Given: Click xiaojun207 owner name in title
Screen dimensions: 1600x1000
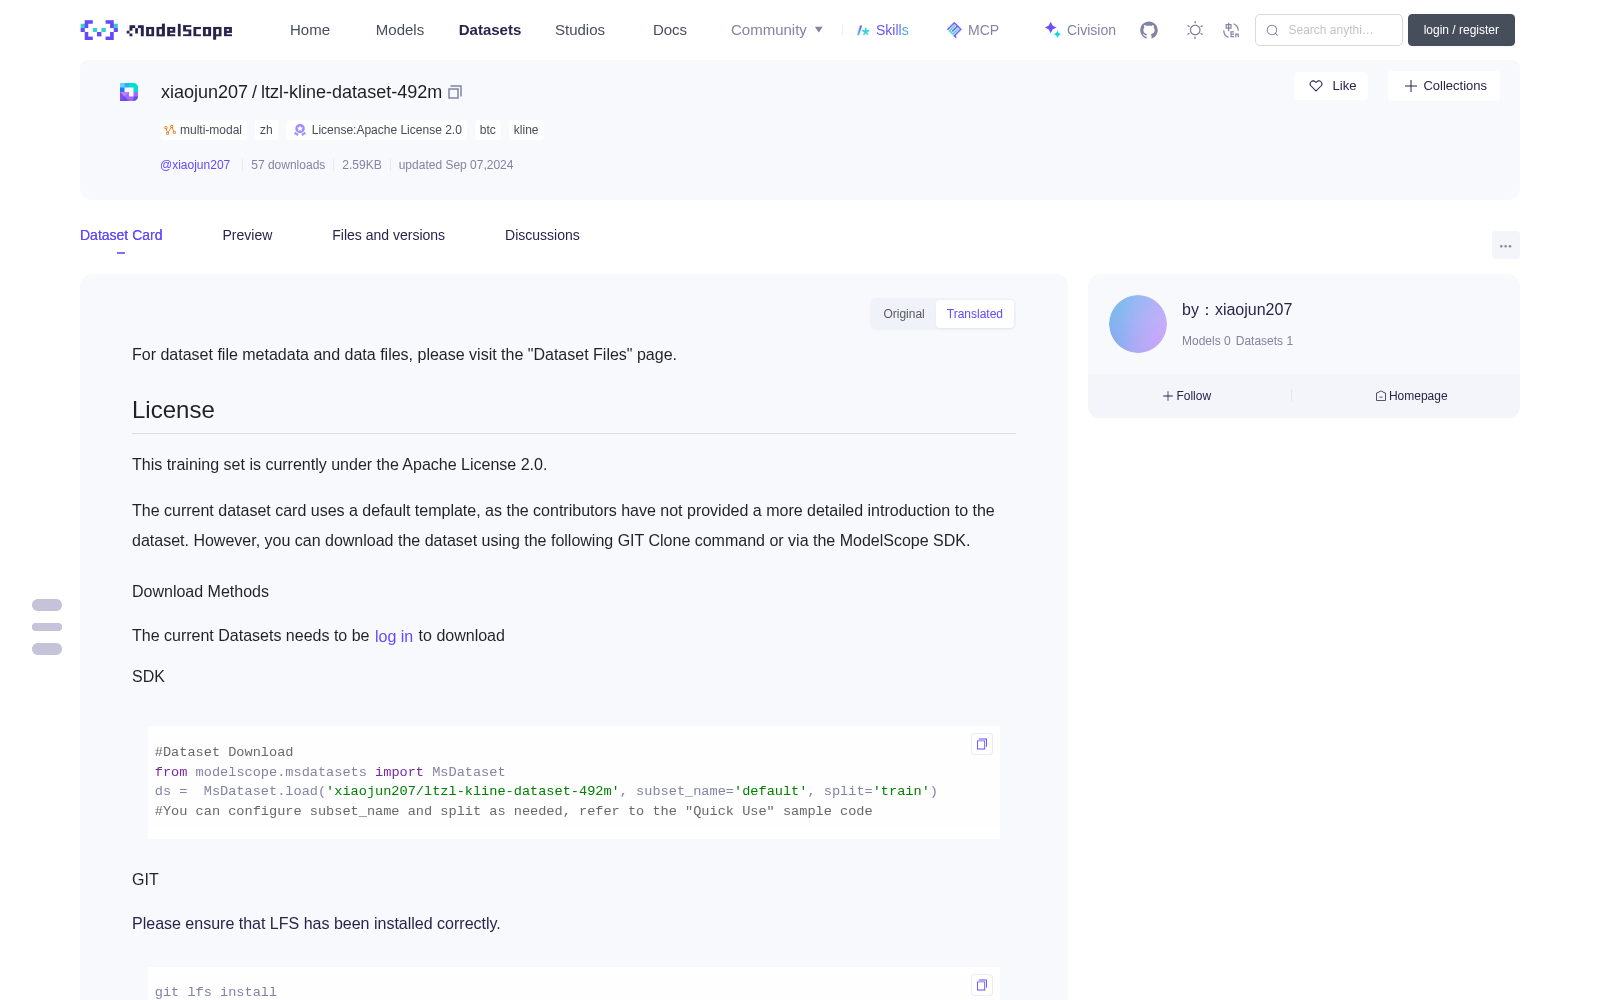Looking at the screenshot, I should [204, 92].
